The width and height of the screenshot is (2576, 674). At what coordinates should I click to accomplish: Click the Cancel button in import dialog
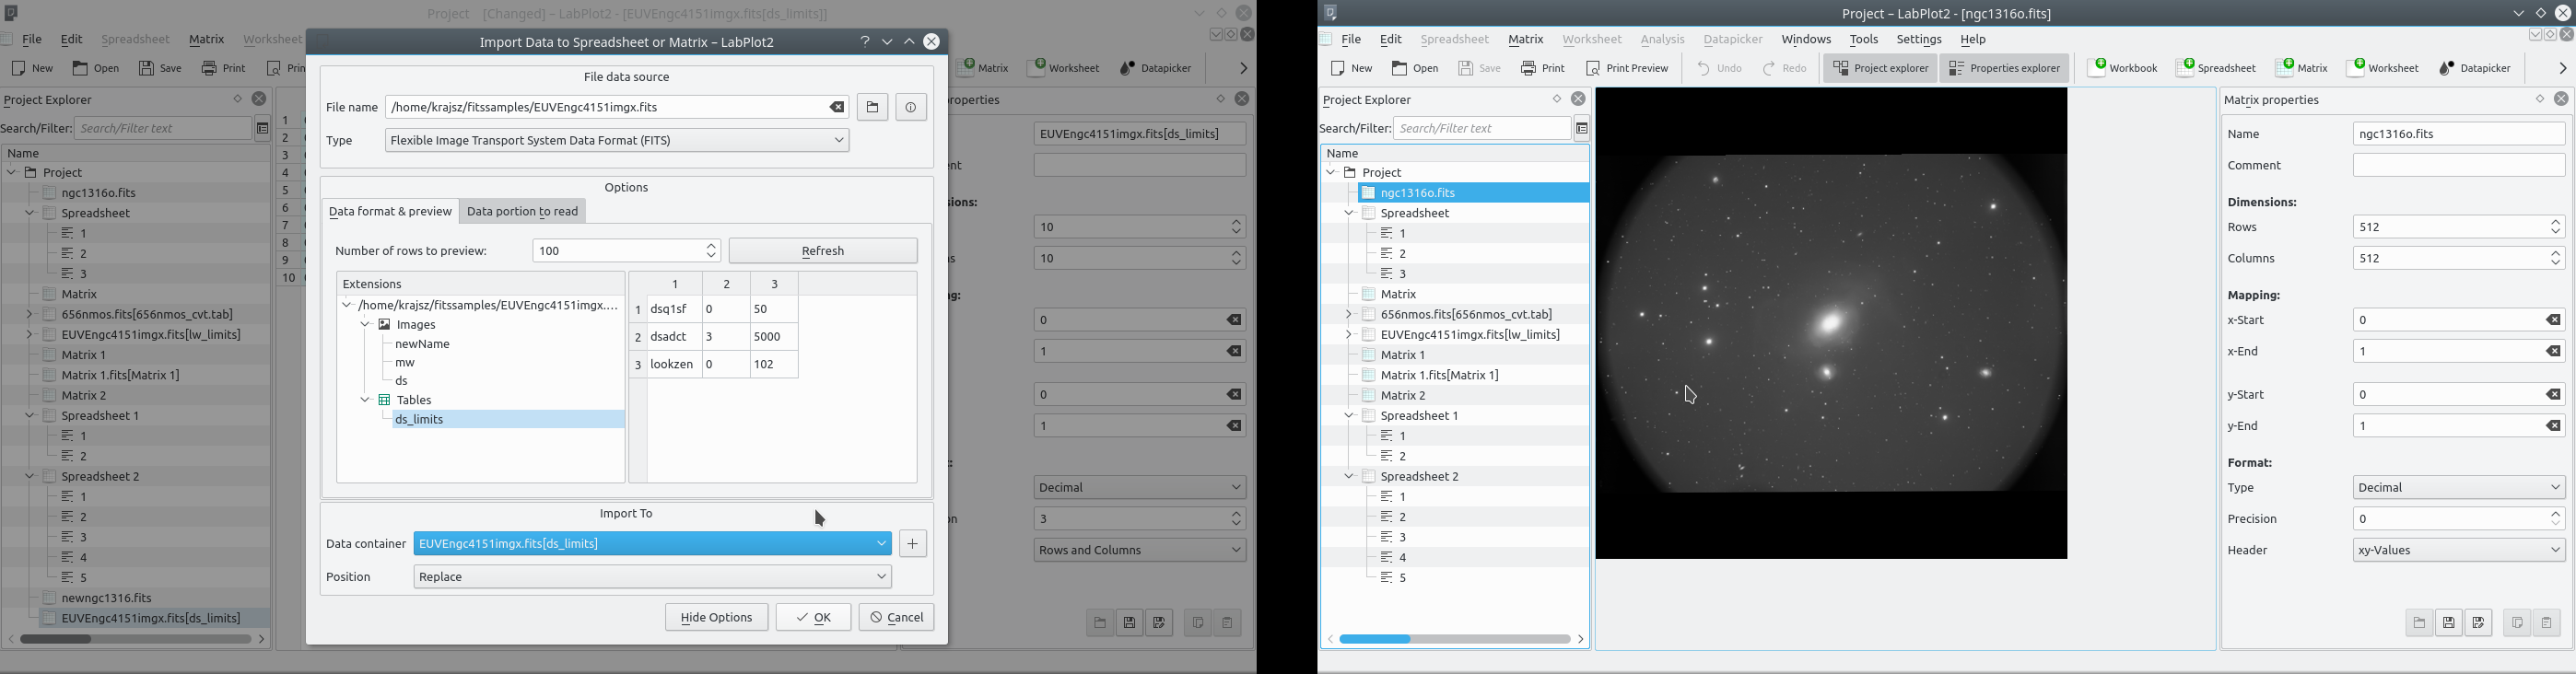click(896, 618)
